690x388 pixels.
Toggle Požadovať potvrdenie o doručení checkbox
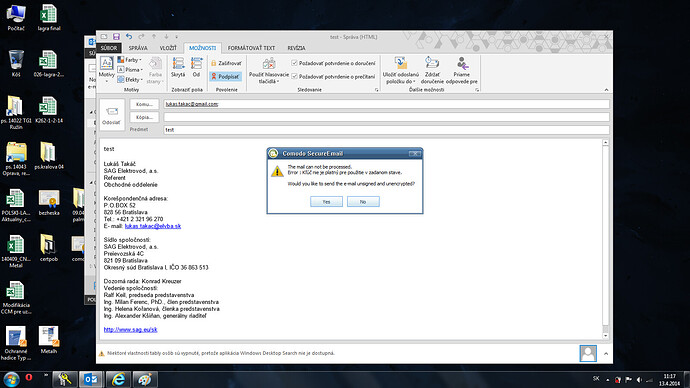point(294,63)
